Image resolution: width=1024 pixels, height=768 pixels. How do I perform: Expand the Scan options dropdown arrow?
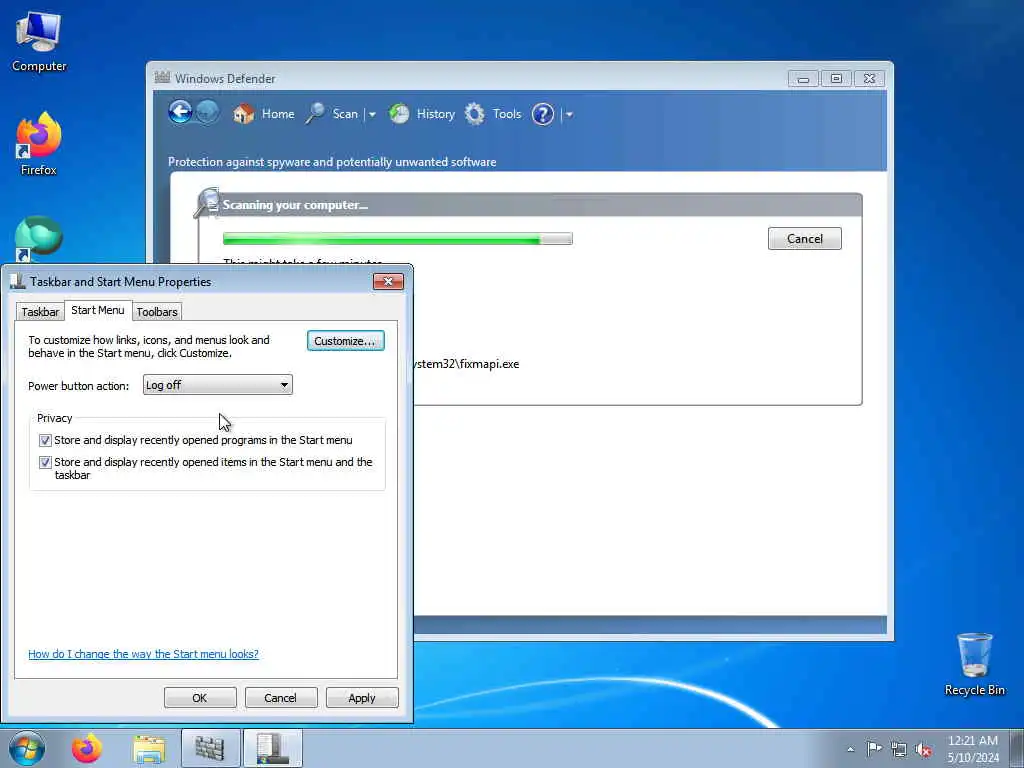coord(372,114)
